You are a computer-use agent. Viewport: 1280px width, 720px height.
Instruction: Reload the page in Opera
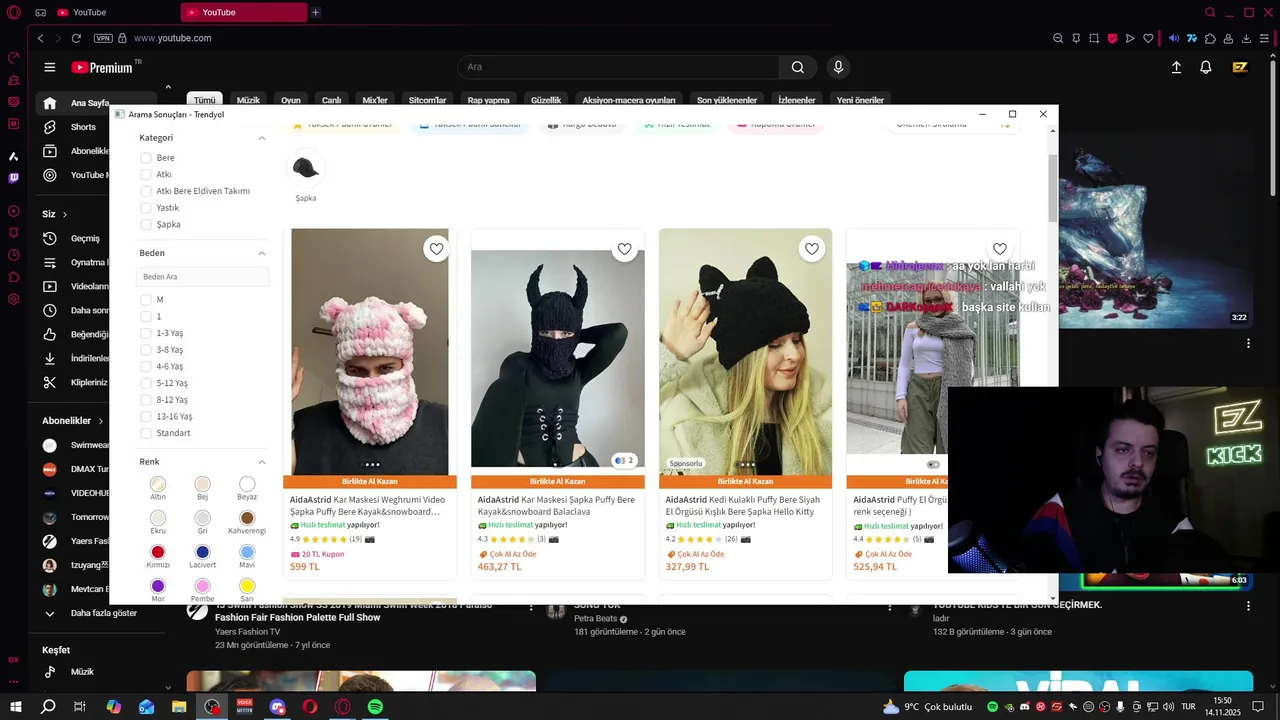(x=76, y=38)
